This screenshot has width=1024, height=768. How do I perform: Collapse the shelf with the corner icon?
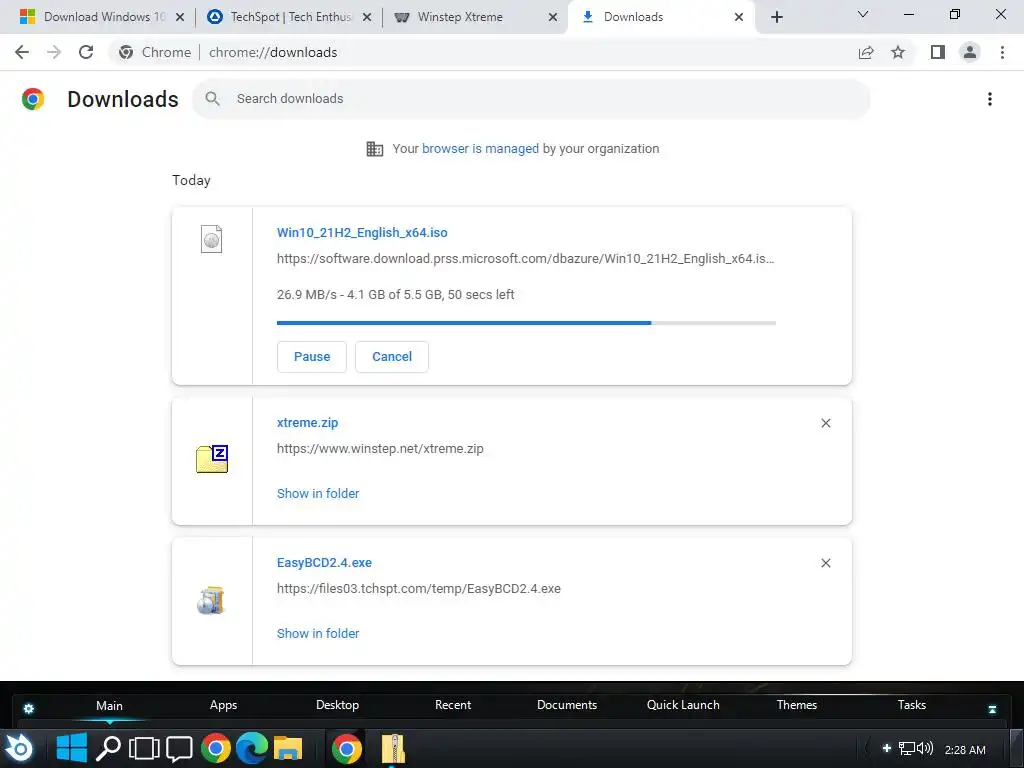992,709
